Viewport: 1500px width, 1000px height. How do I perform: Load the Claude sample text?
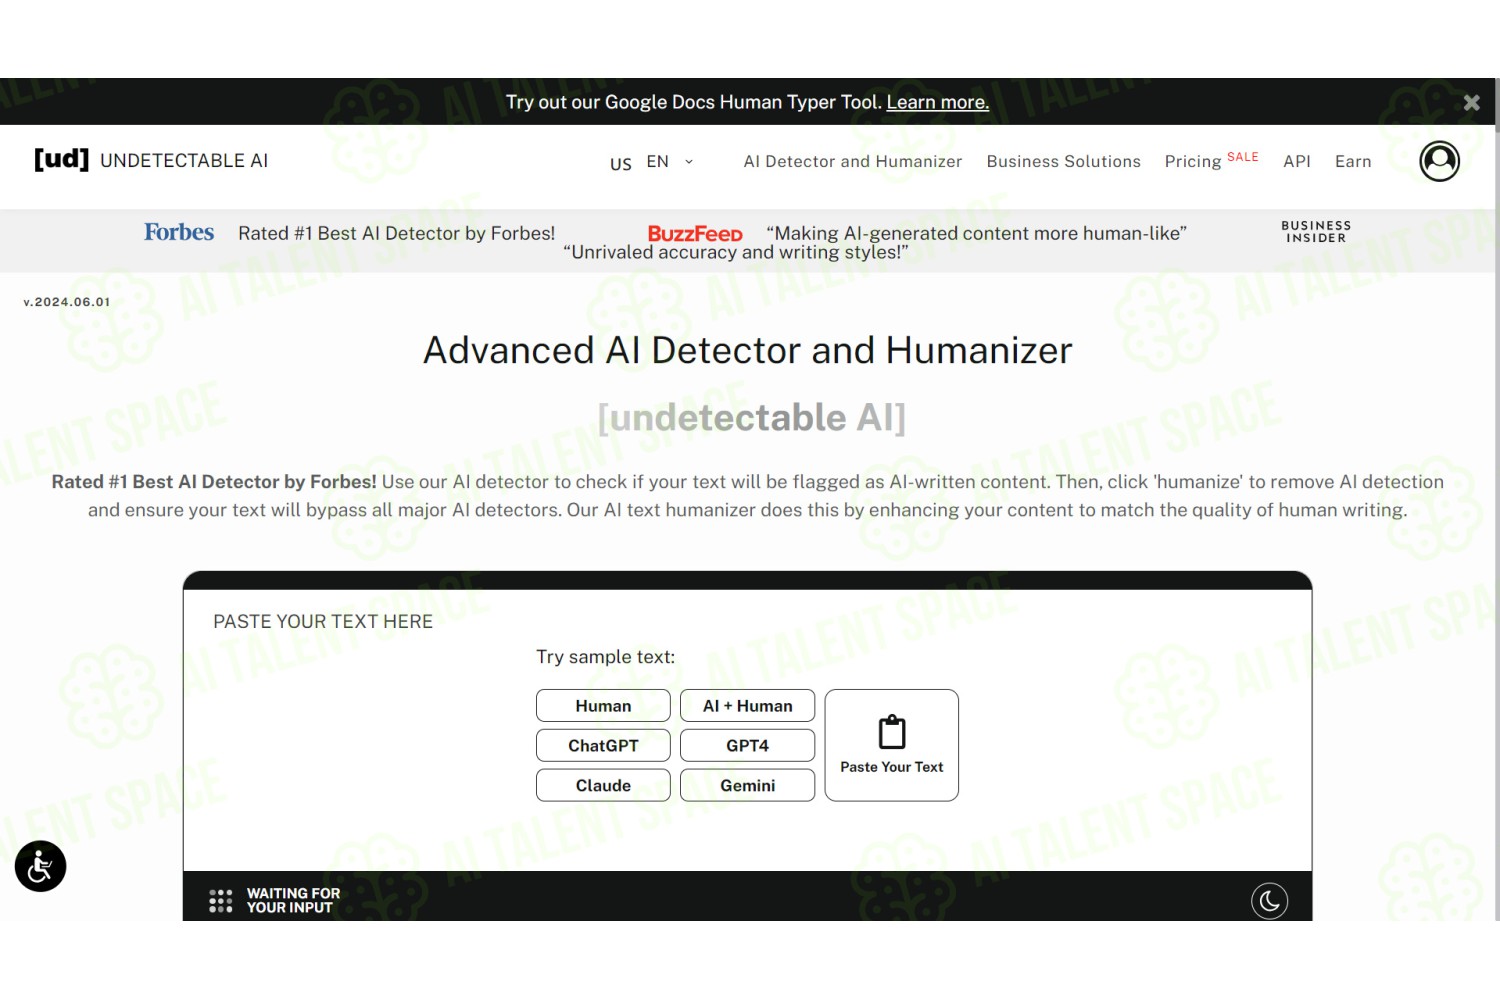[603, 785]
